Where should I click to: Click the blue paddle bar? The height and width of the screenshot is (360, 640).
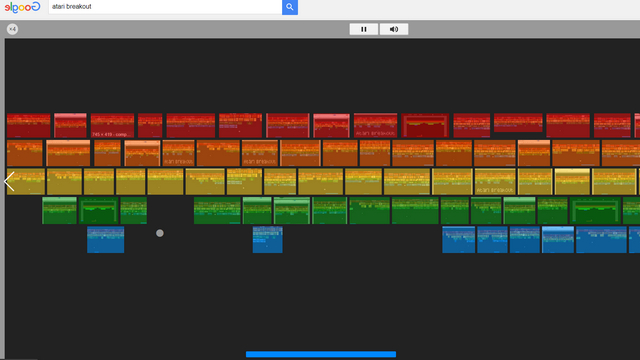(321, 354)
